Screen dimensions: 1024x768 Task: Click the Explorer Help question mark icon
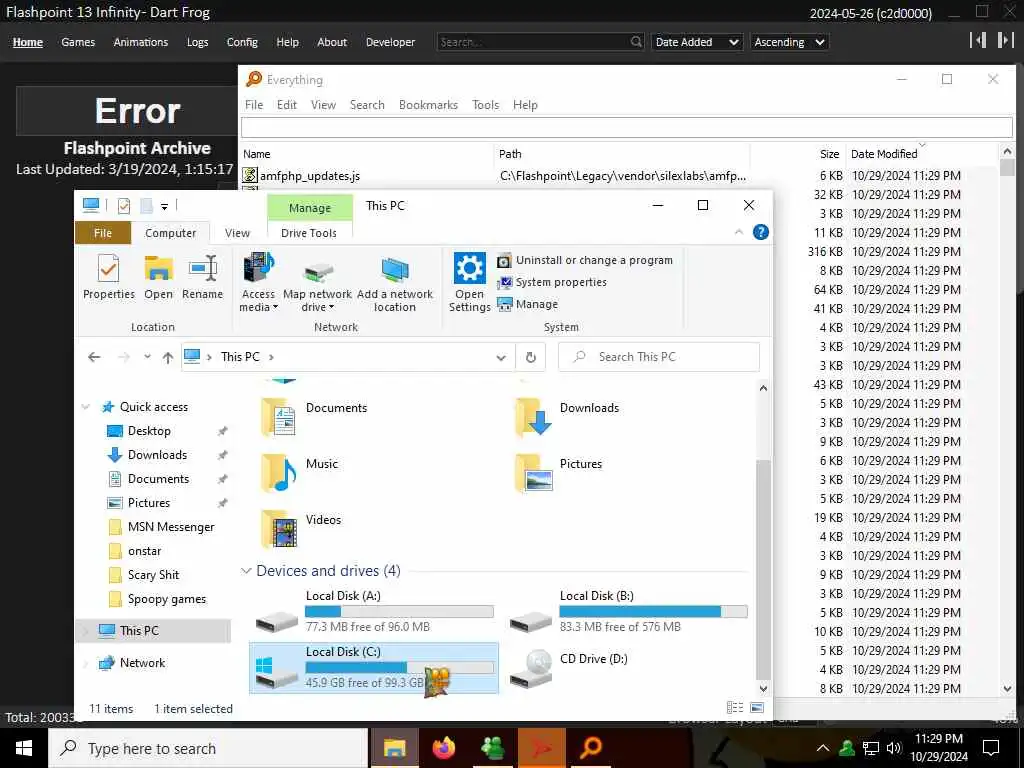click(760, 232)
